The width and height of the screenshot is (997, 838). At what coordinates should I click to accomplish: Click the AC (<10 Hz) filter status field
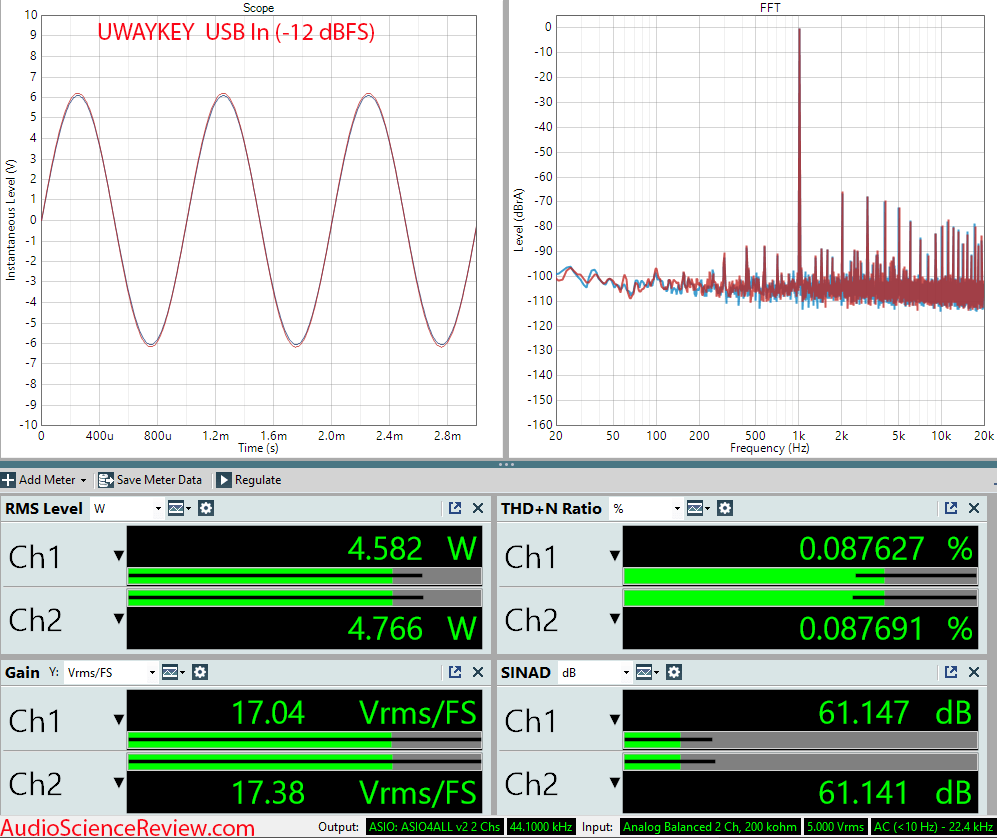pos(933,827)
